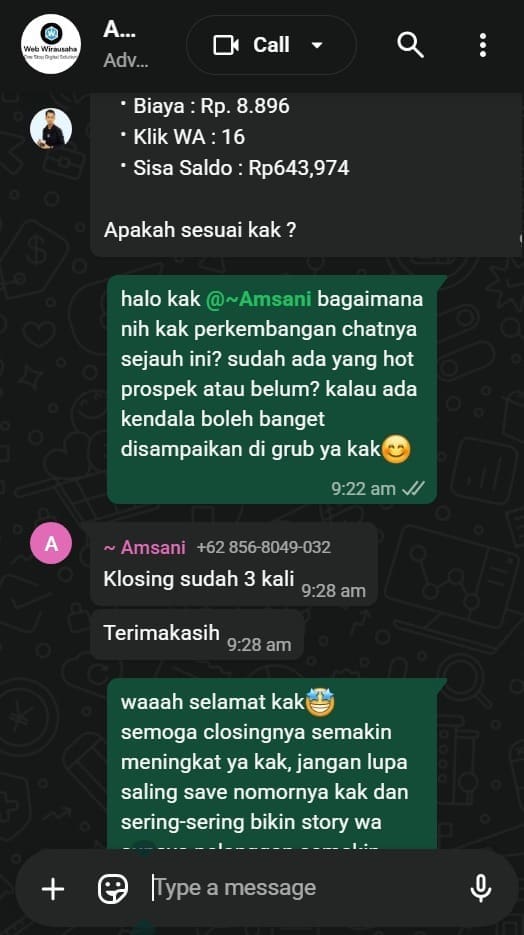Expand the Call dropdown arrow
524x935 pixels.
317,45
